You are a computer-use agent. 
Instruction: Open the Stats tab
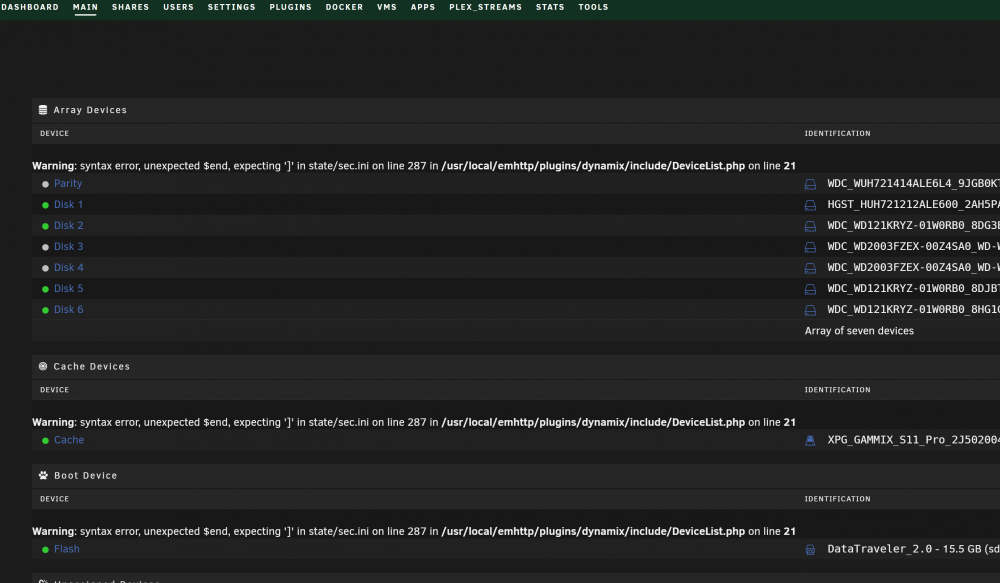(x=550, y=7)
